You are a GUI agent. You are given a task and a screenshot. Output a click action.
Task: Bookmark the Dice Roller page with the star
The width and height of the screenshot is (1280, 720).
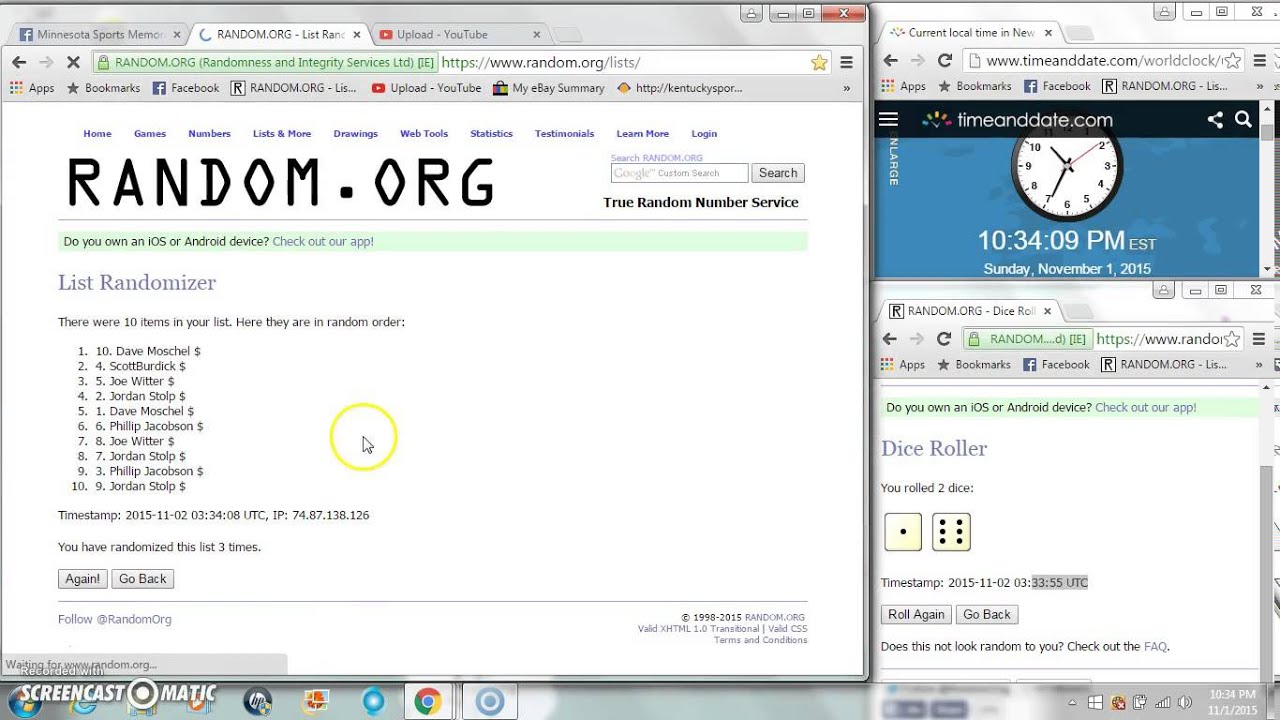[x=1233, y=339]
